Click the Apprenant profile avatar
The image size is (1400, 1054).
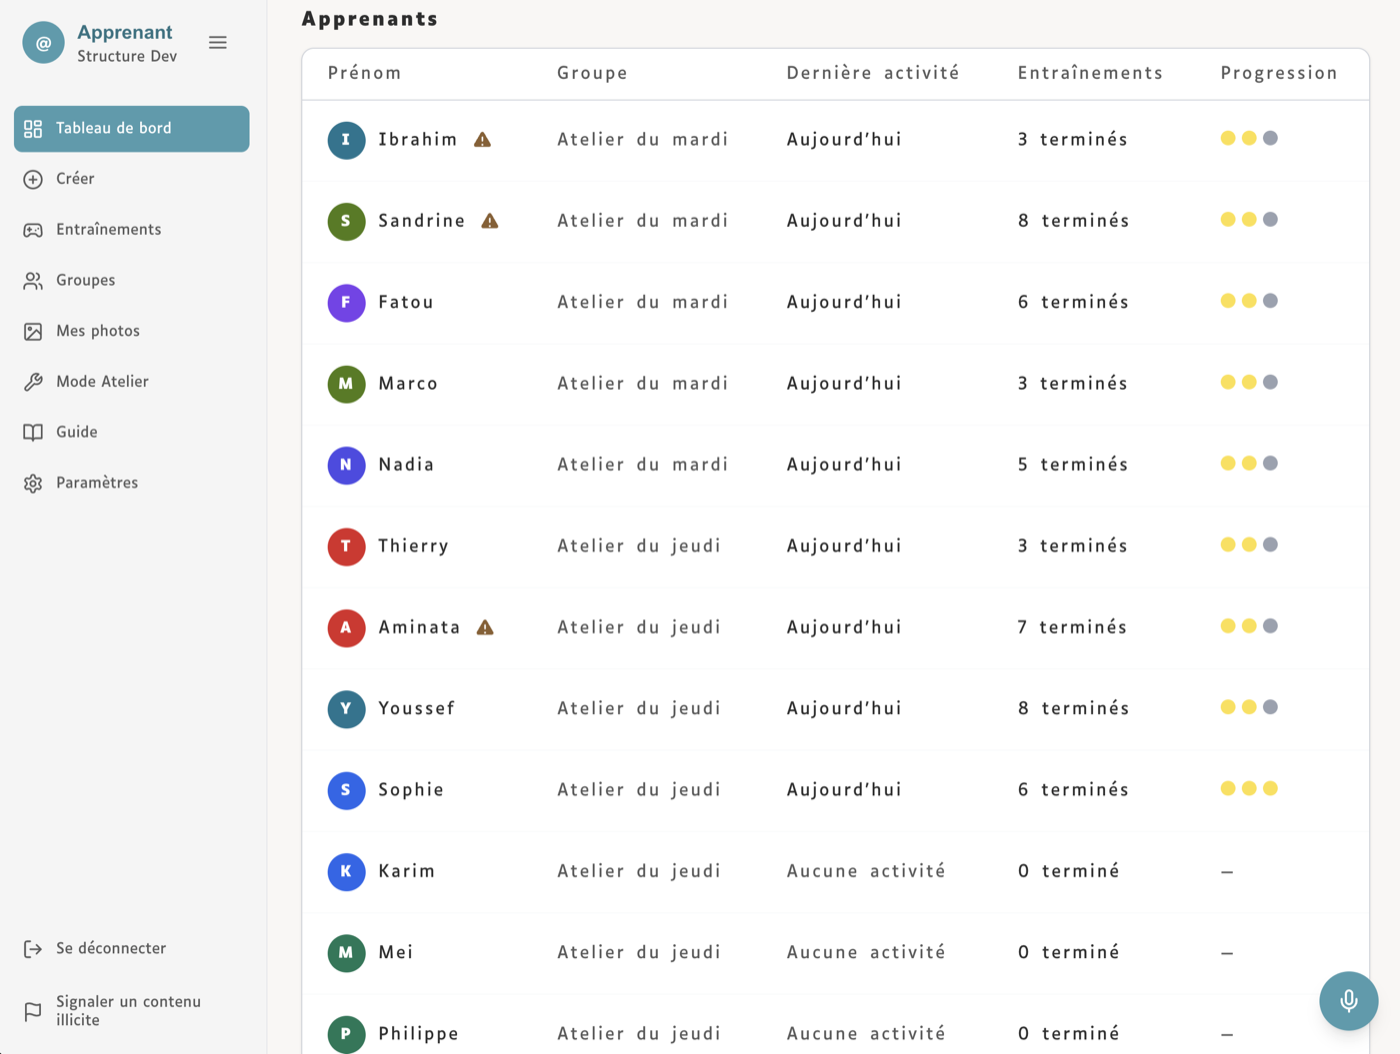[x=43, y=42]
